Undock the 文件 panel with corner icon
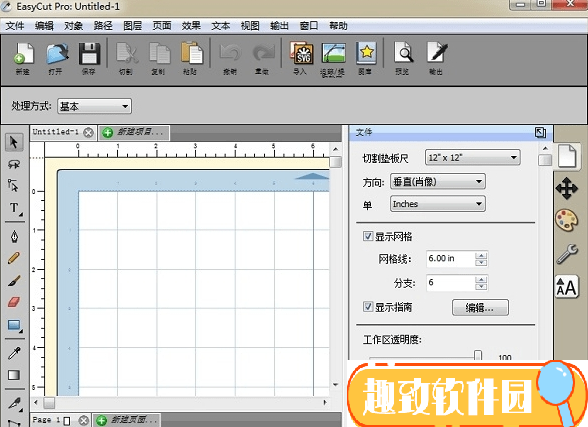 (540, 132)
